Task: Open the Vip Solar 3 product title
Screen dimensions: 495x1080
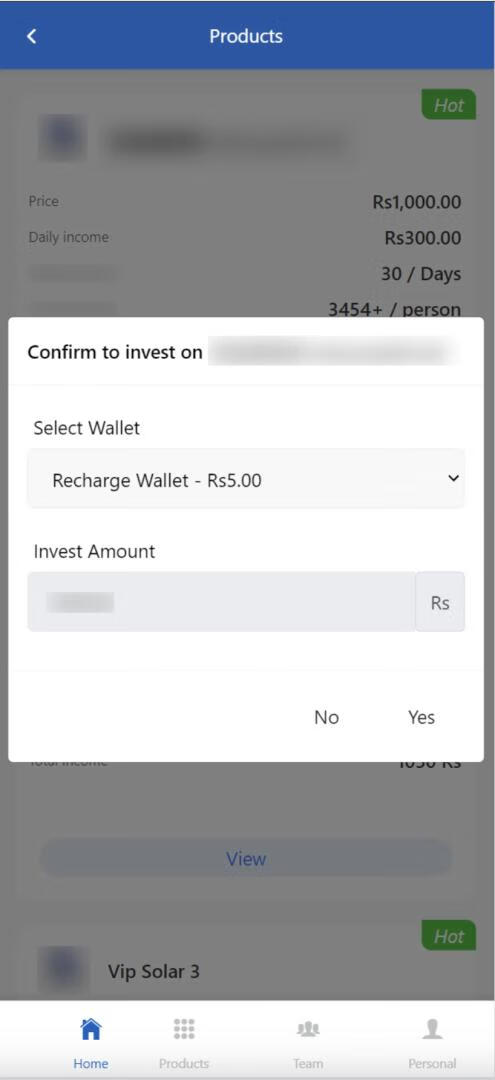Action: (154, 971)
